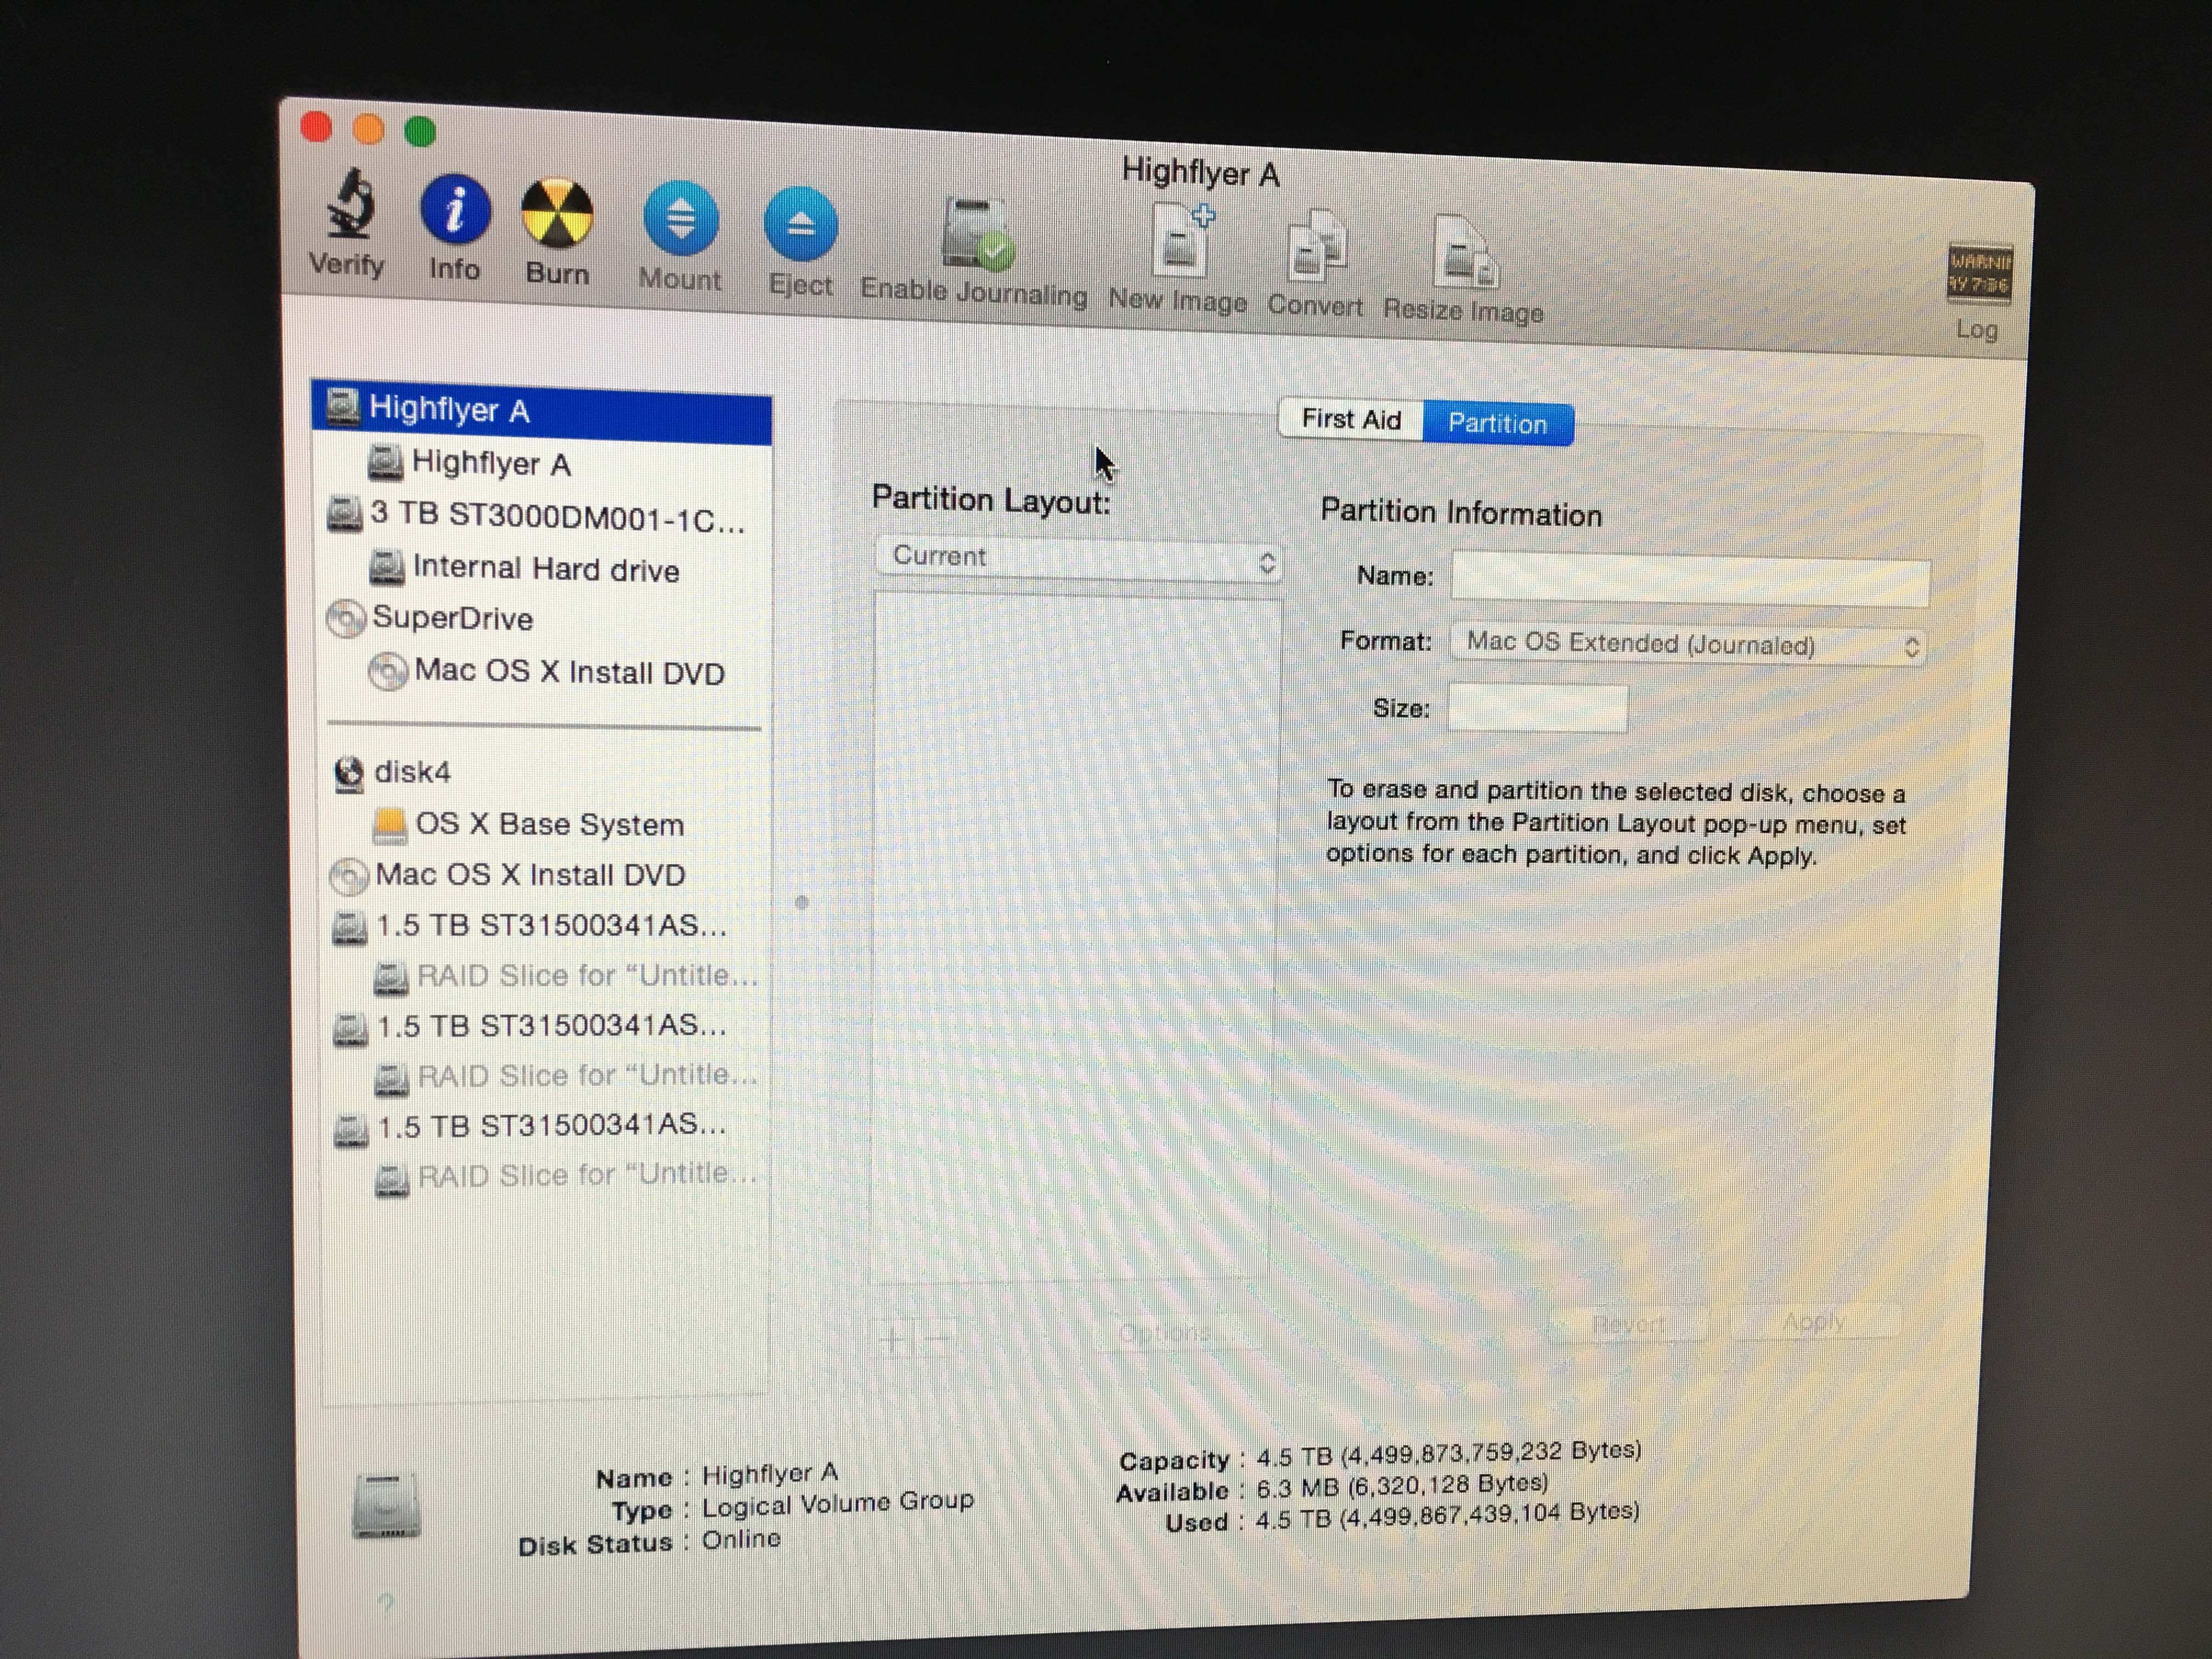Click the remove partition minus button
The image size is (2212, 1659).
tap(937, 1338)
